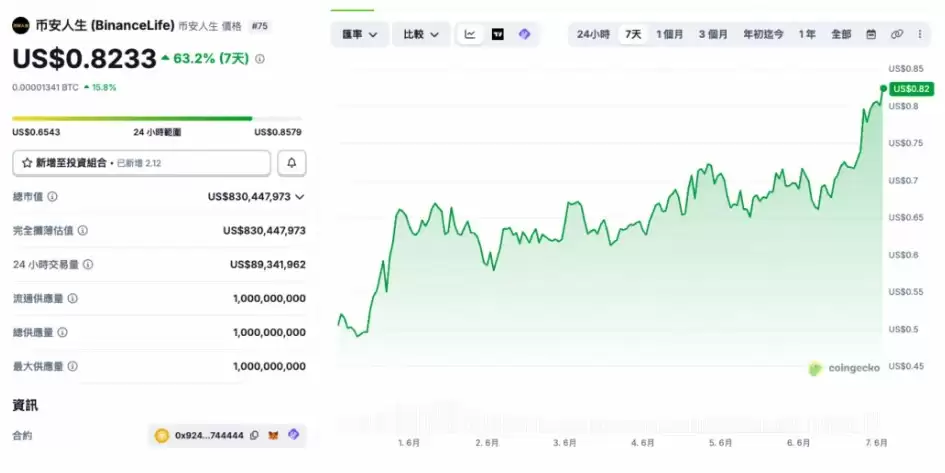
Task: Click the green US$0.82 price label
Action: (x=911, y=89)
